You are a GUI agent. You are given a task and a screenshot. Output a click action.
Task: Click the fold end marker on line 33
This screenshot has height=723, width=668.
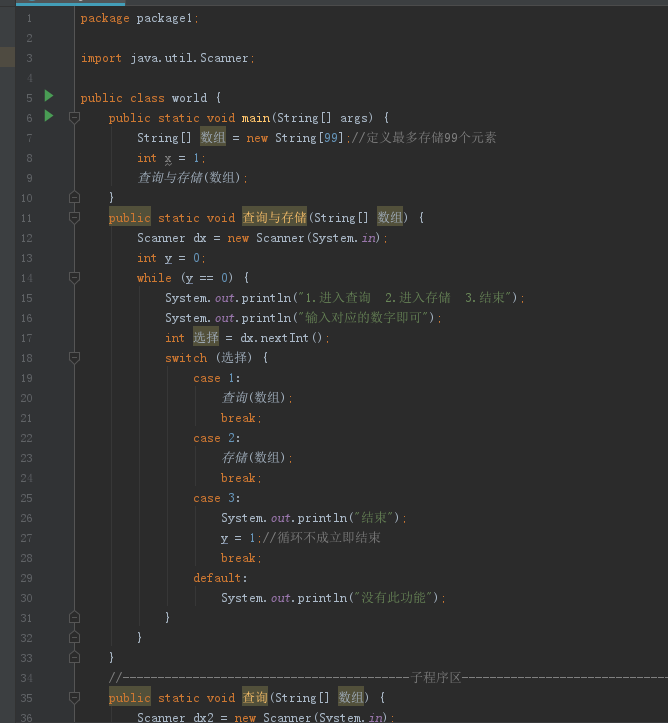coord(74,658)
